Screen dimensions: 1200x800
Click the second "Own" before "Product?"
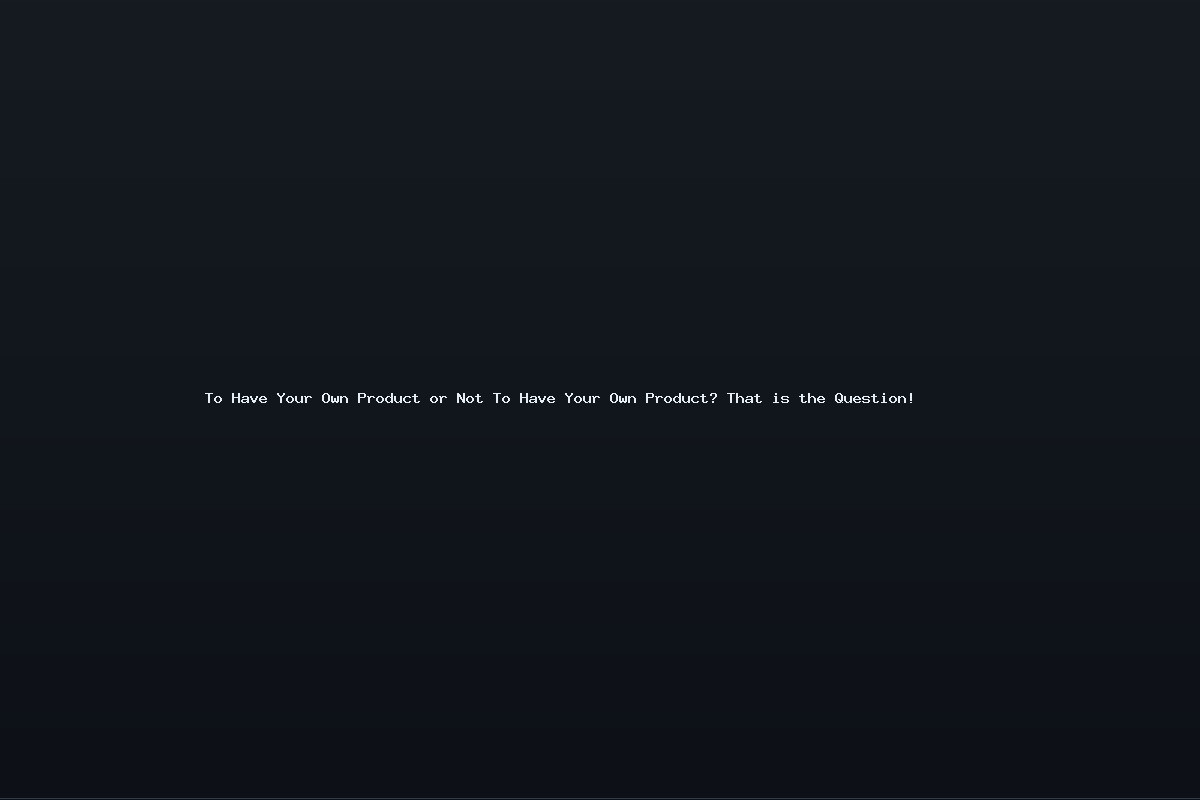coord(622,398)
